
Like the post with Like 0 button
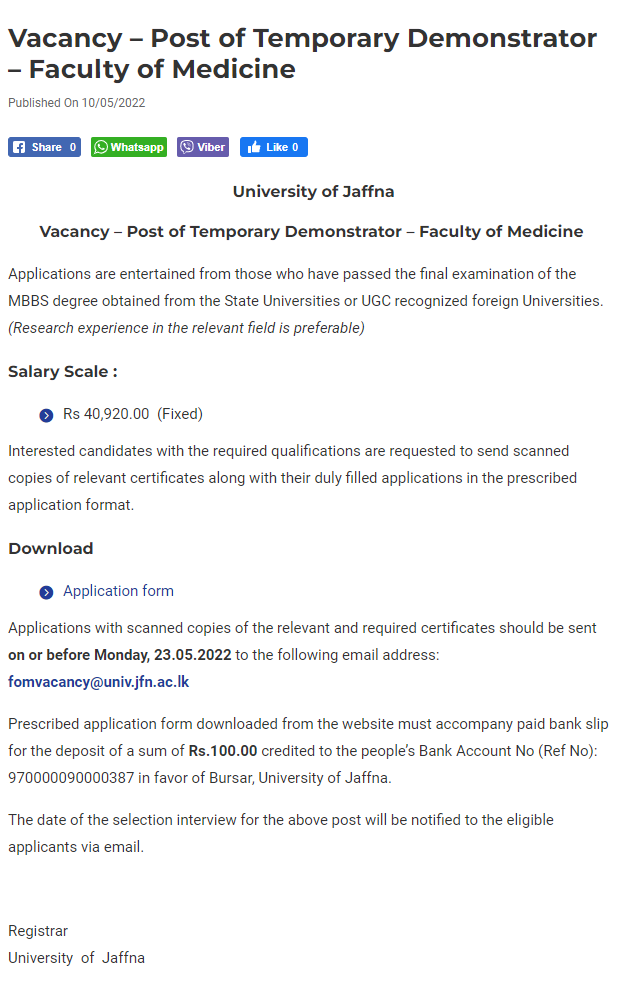[273, 147]
